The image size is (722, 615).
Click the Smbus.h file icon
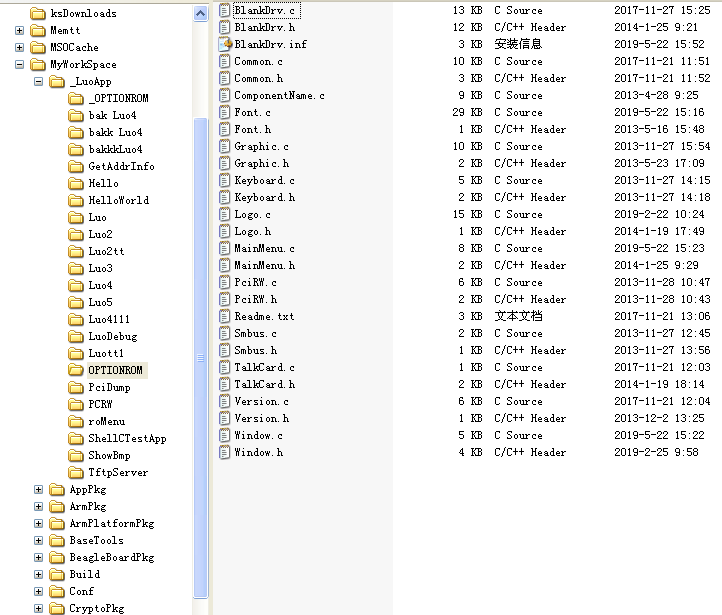pos(224,350)
